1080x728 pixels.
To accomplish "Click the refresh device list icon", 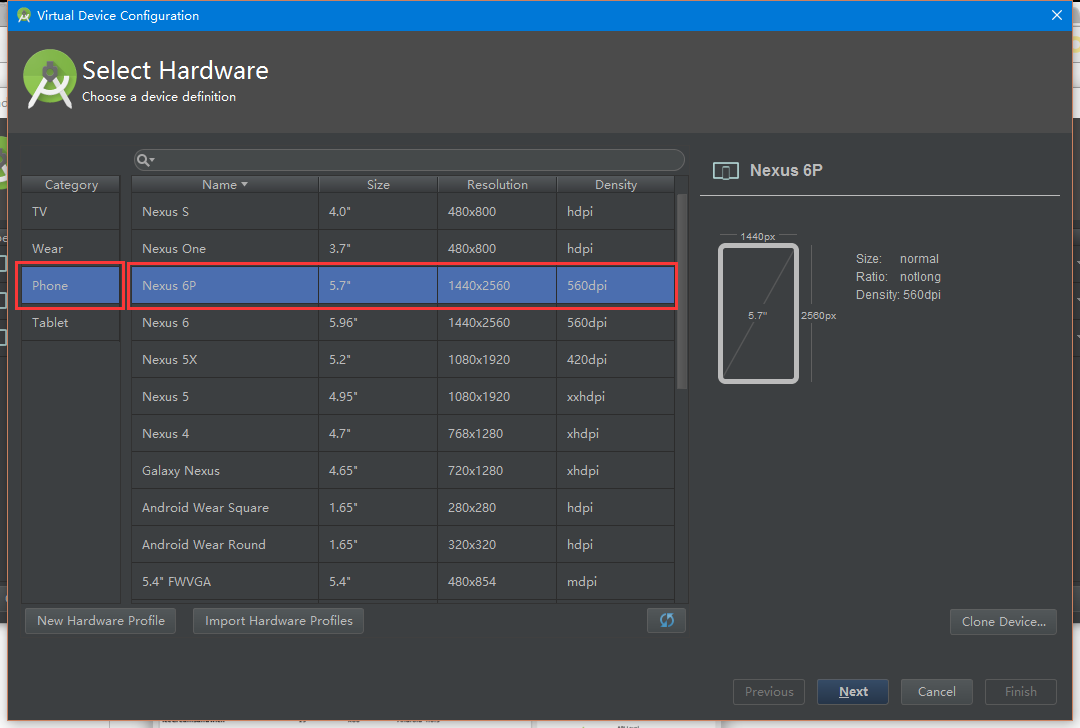I will click(666, 620).
